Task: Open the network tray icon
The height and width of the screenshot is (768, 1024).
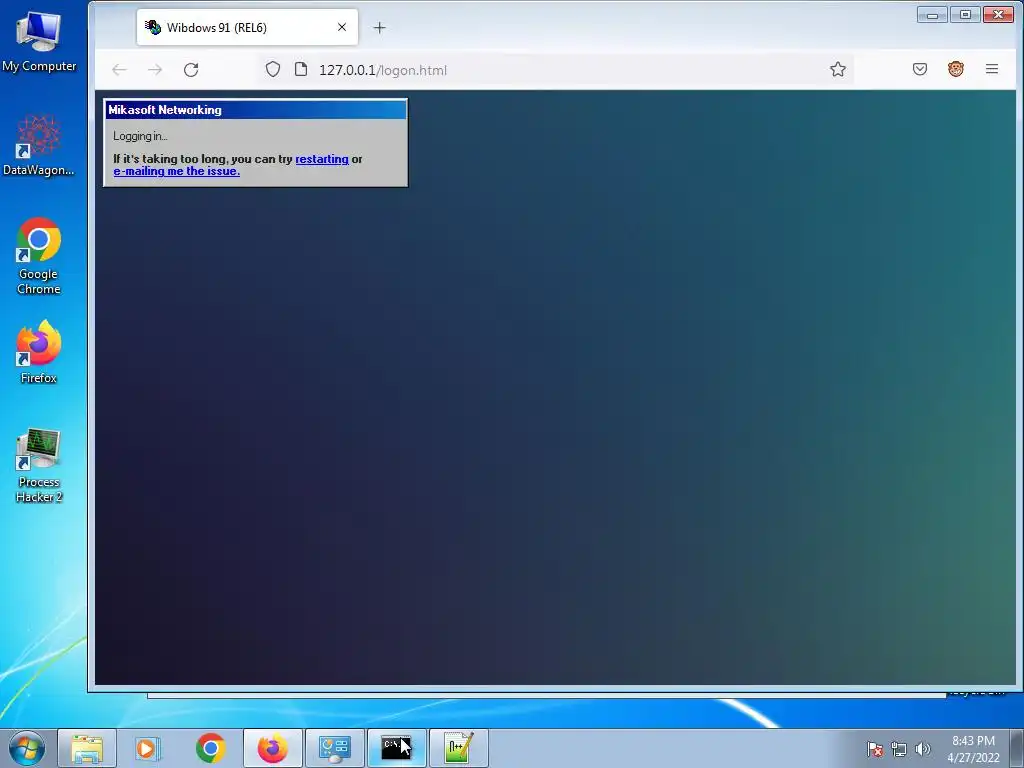Action: click(x=899, y=749)
